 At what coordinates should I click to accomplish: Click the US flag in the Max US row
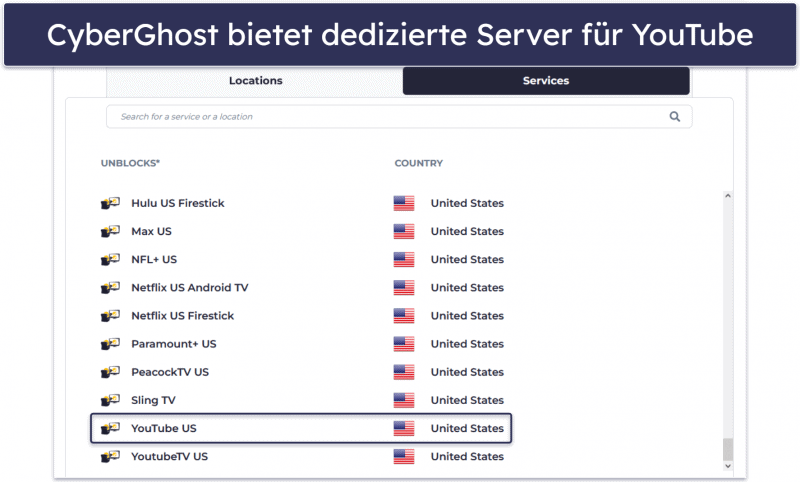tap(404, 231)
